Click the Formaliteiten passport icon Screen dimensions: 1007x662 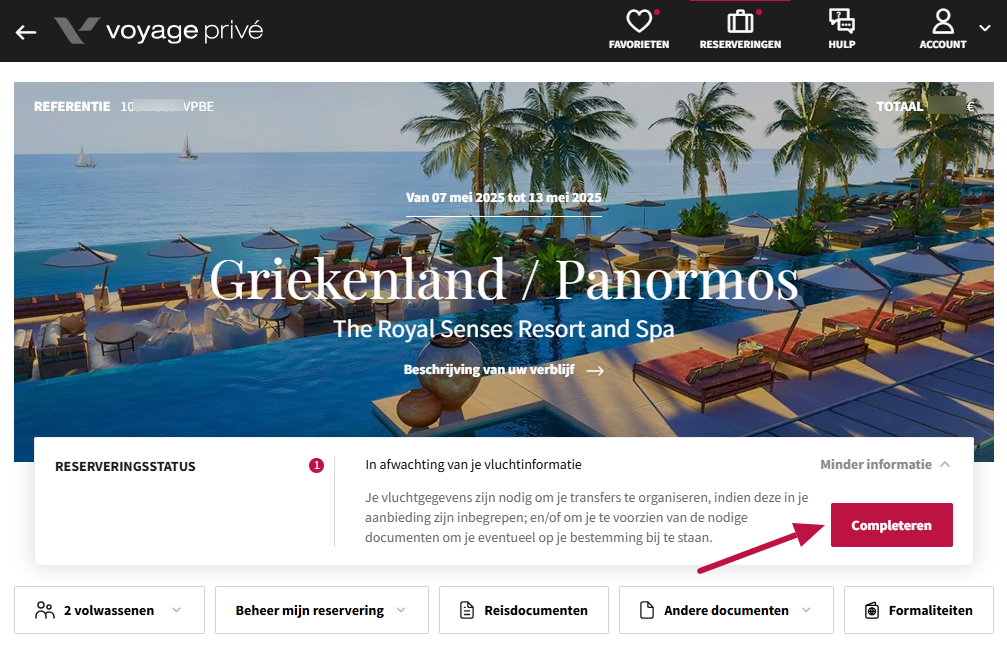coord(871,610)
